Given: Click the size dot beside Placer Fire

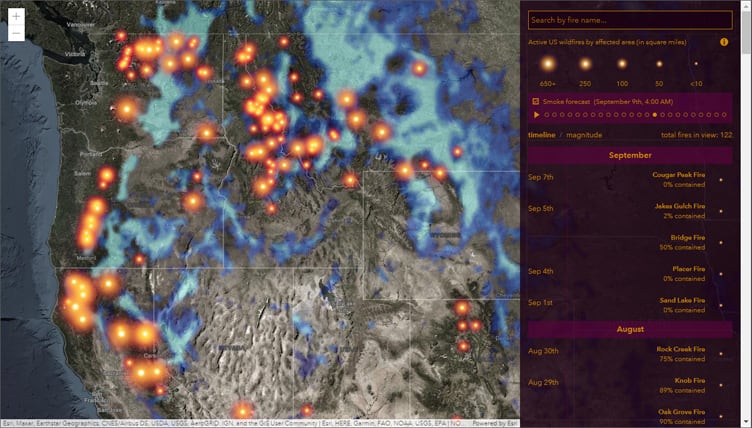Looking at the screenshot, I should 721,274.
